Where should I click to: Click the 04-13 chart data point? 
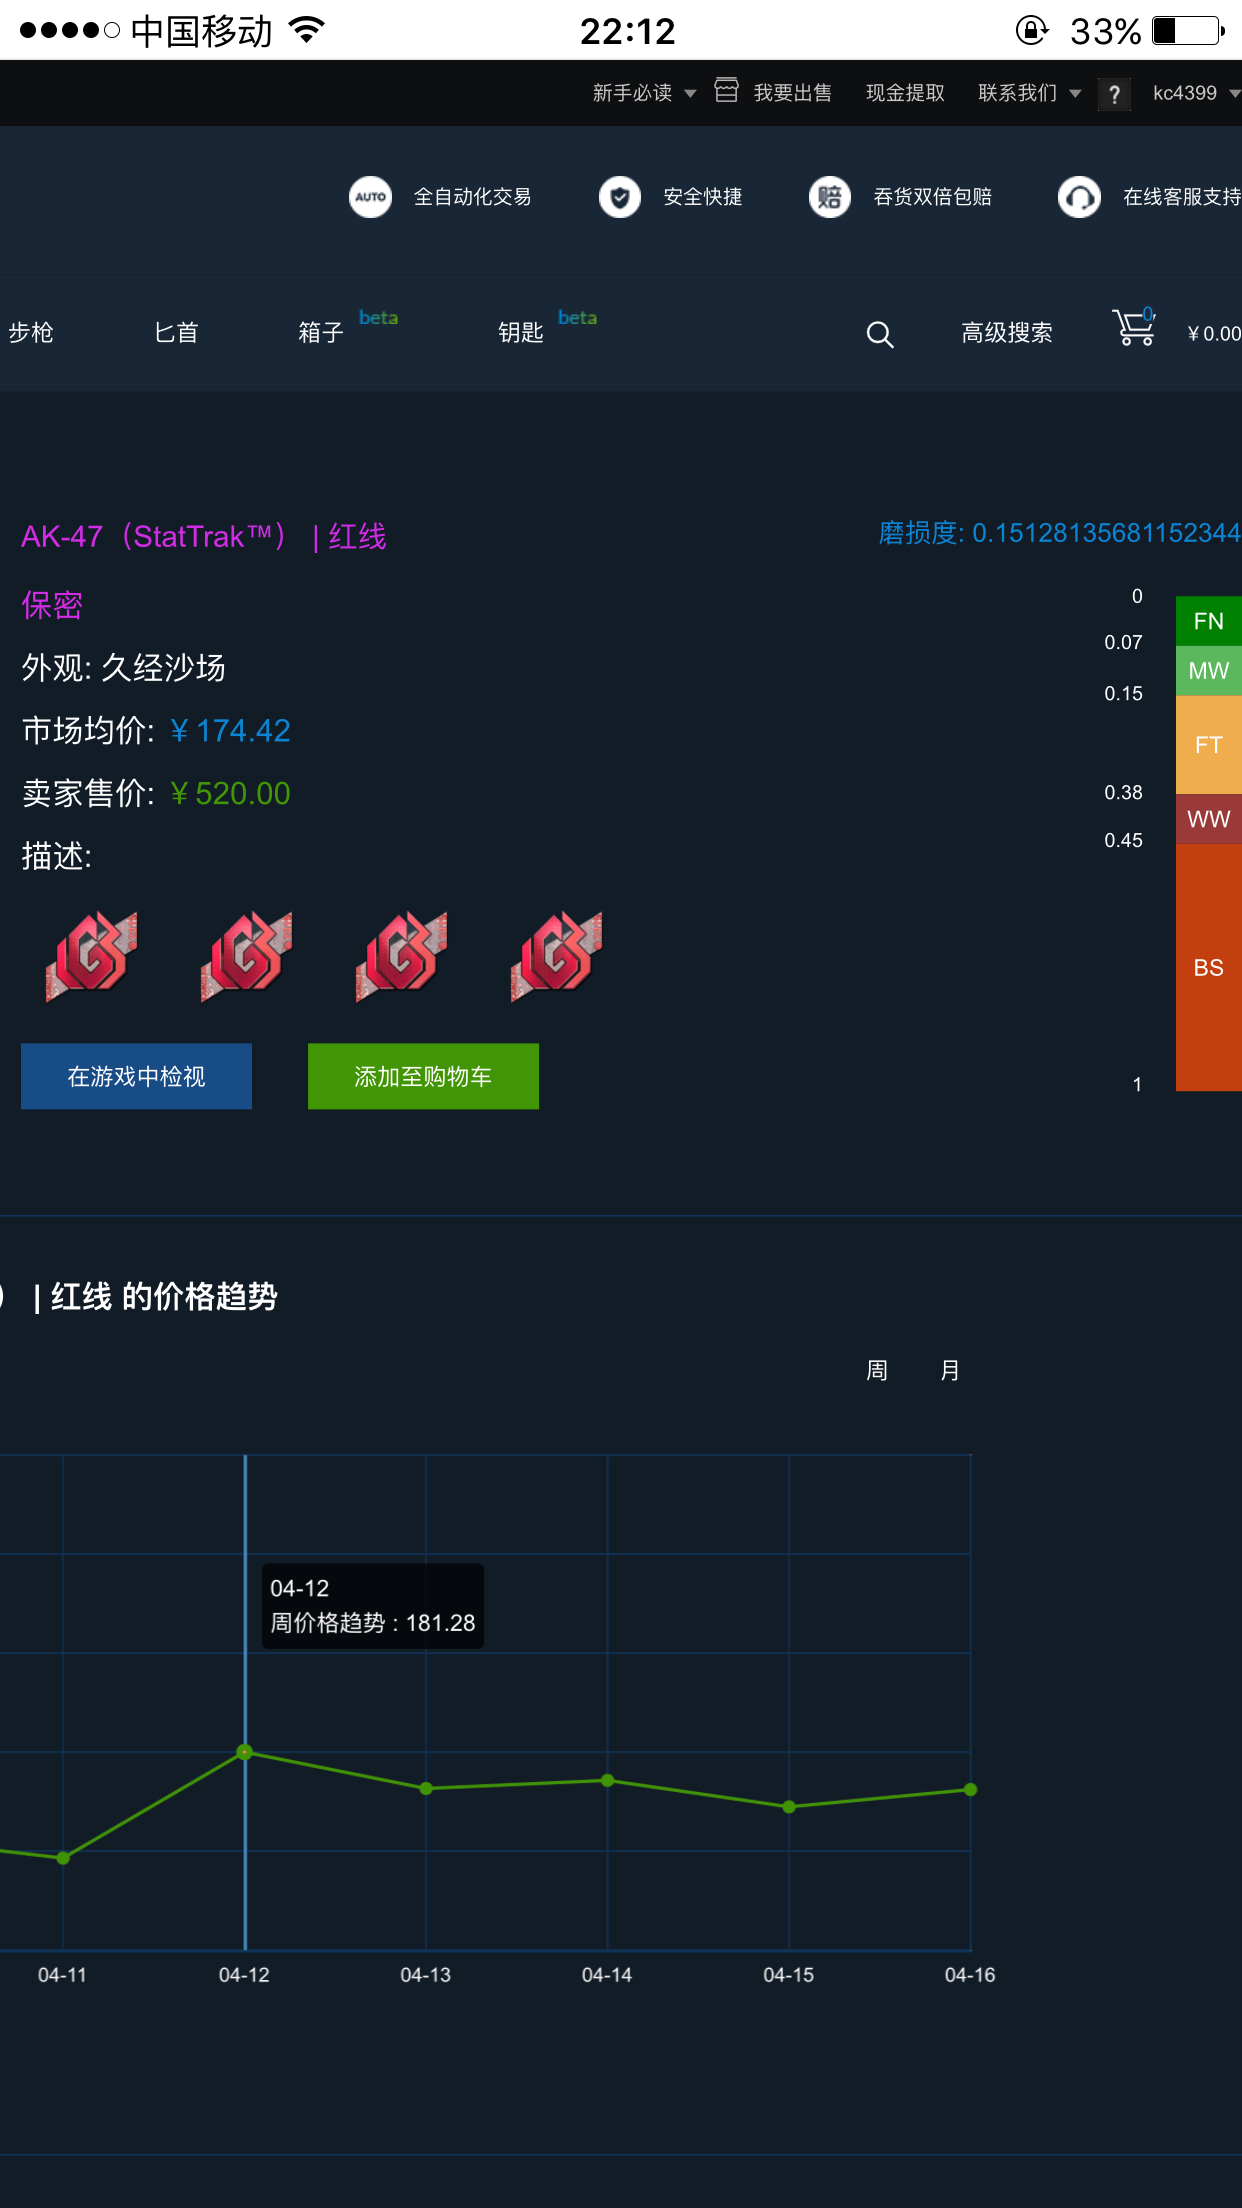426,1788
